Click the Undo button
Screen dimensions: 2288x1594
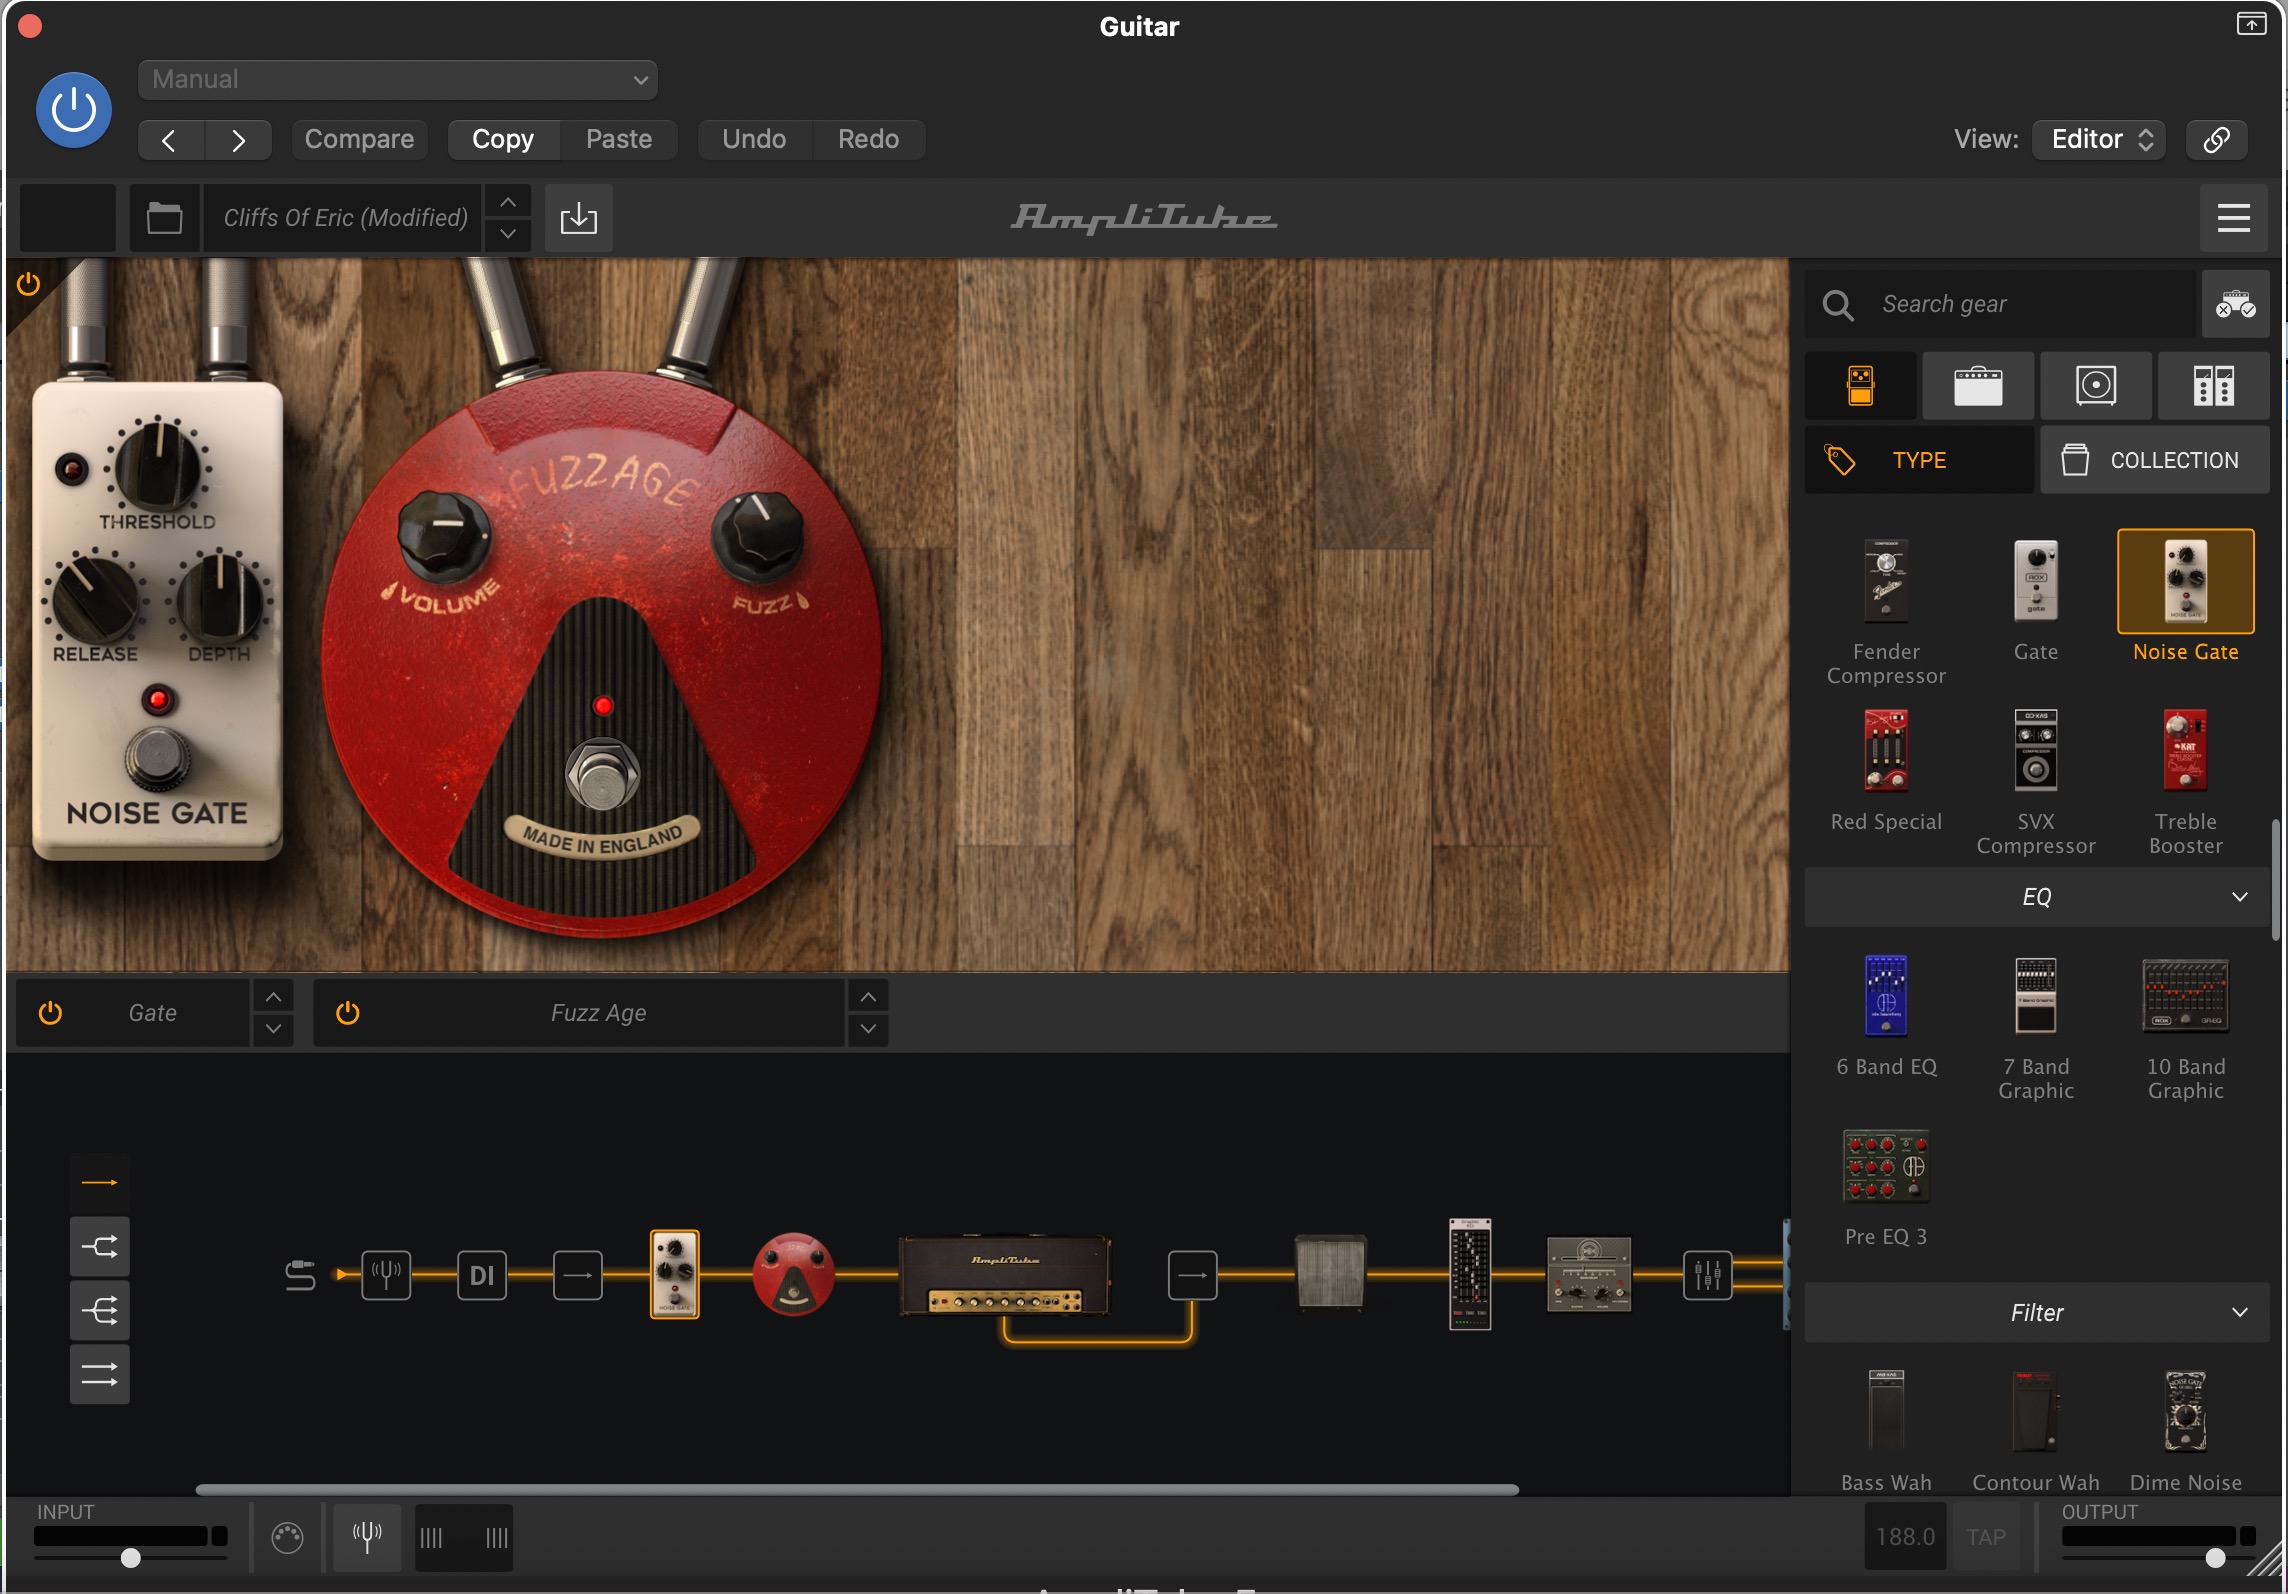pos(754,139)
